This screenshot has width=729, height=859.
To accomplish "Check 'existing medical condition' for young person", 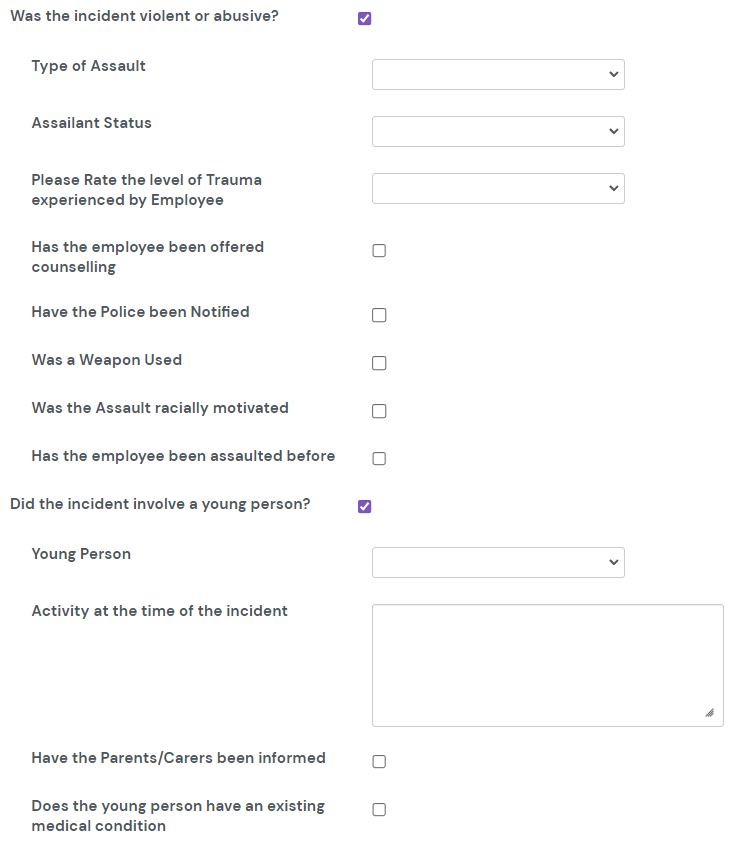I will tap(379, 810).
